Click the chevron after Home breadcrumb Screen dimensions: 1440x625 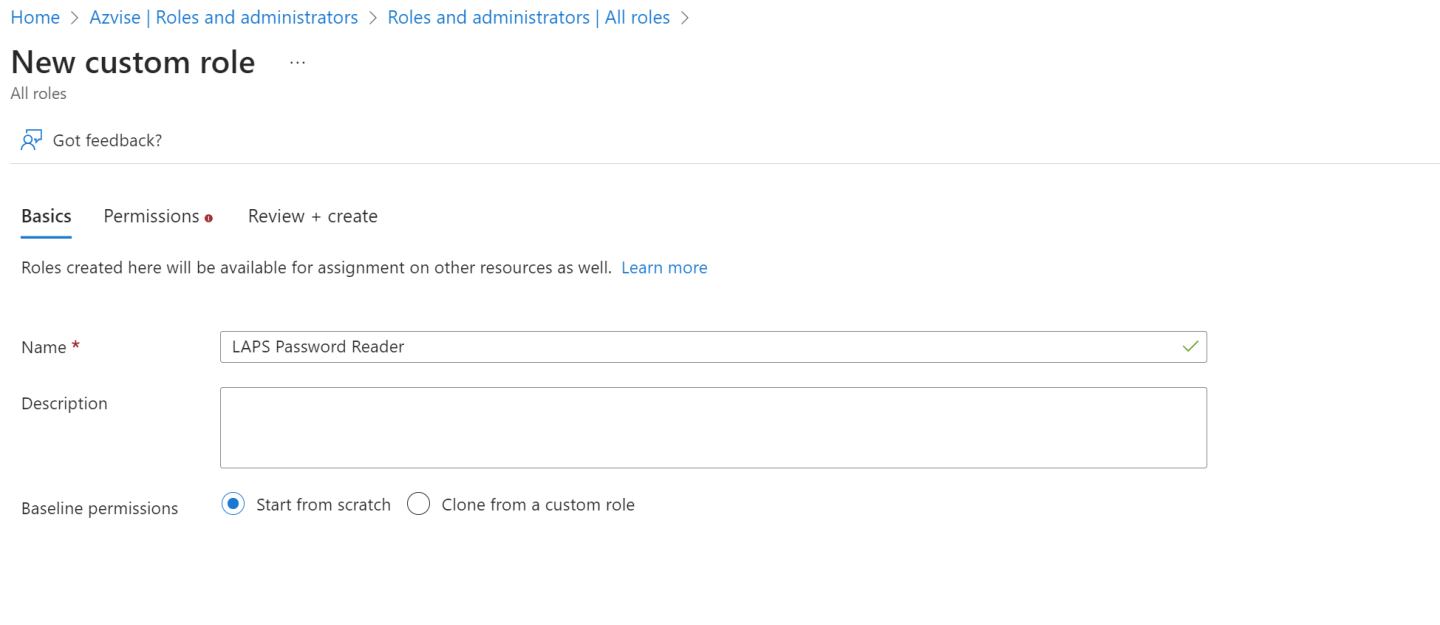74,18
